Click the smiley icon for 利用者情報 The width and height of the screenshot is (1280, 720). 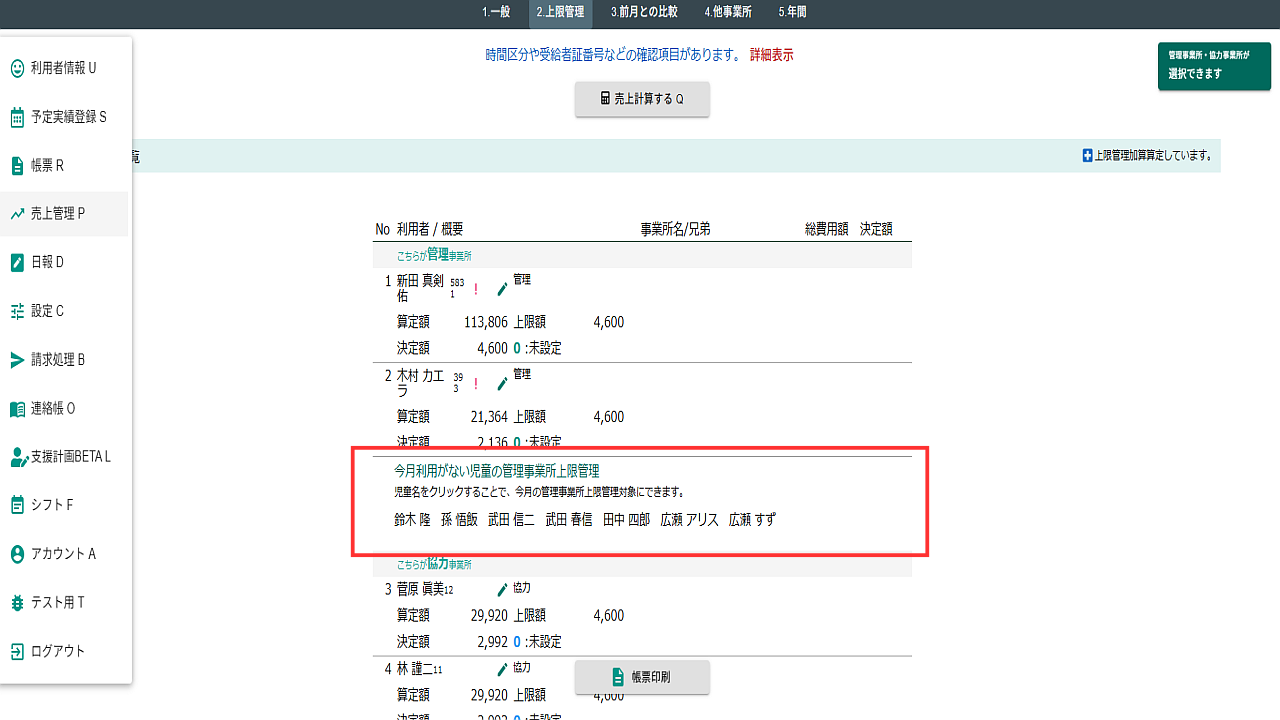click(17, 68)
